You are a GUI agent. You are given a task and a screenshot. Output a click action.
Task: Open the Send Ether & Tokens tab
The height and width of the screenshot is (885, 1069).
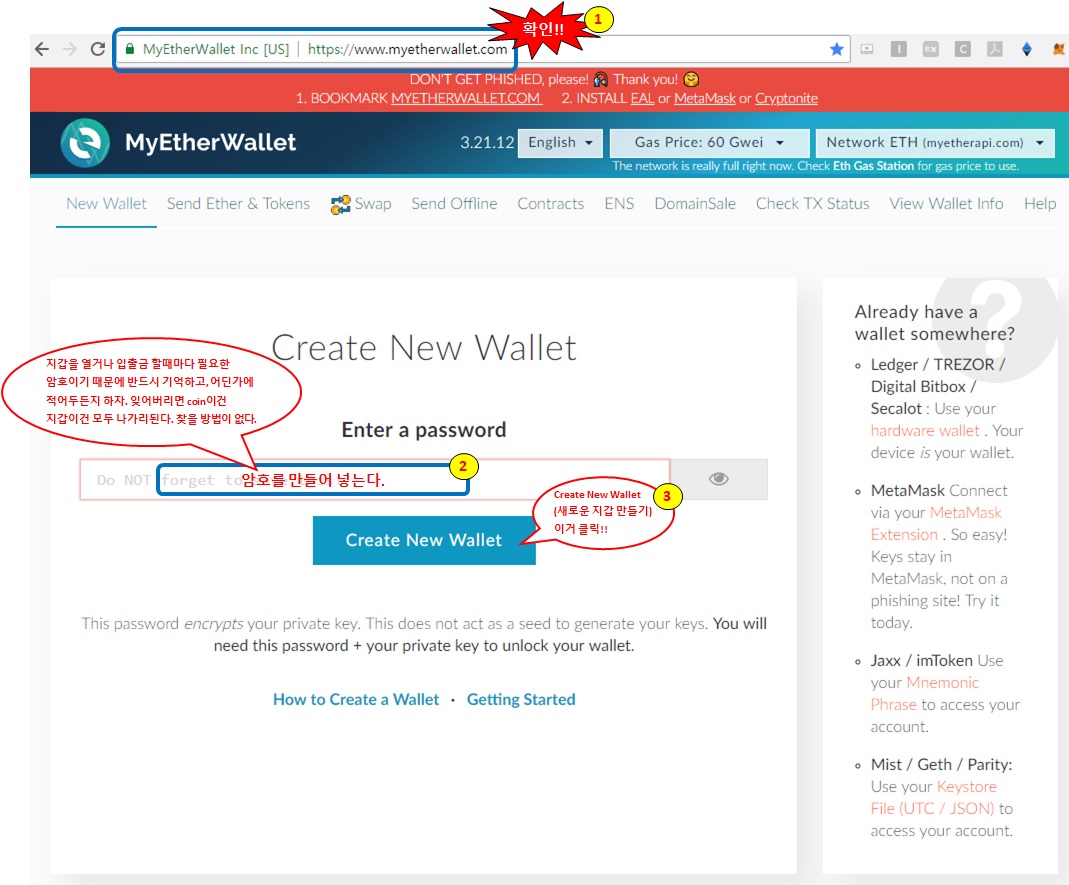click(x=238, y=204)
